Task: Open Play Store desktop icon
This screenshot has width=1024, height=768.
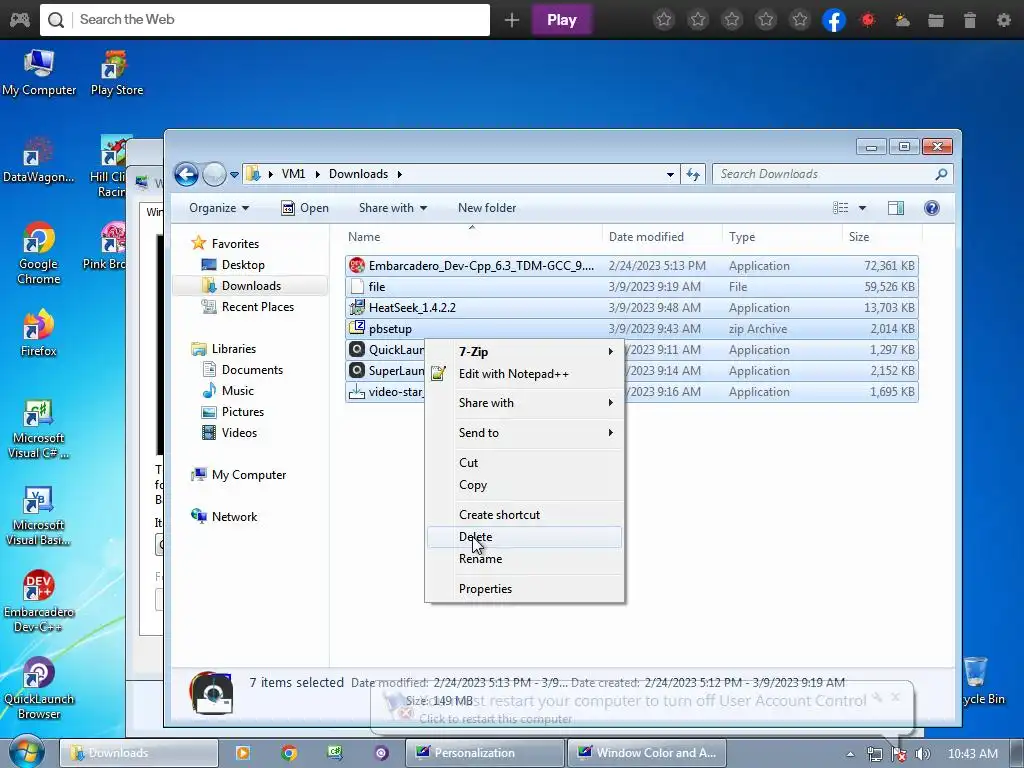Action: 116,73
